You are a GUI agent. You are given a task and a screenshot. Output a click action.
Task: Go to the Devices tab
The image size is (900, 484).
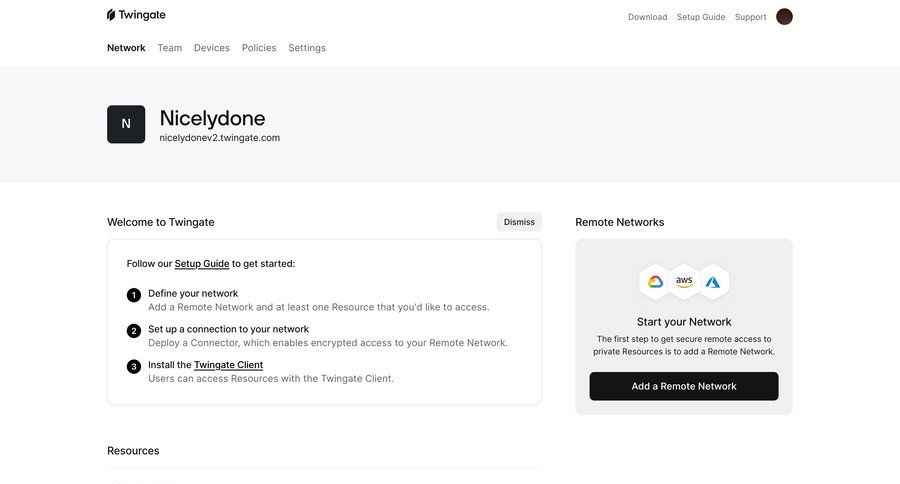pos(212,48)
